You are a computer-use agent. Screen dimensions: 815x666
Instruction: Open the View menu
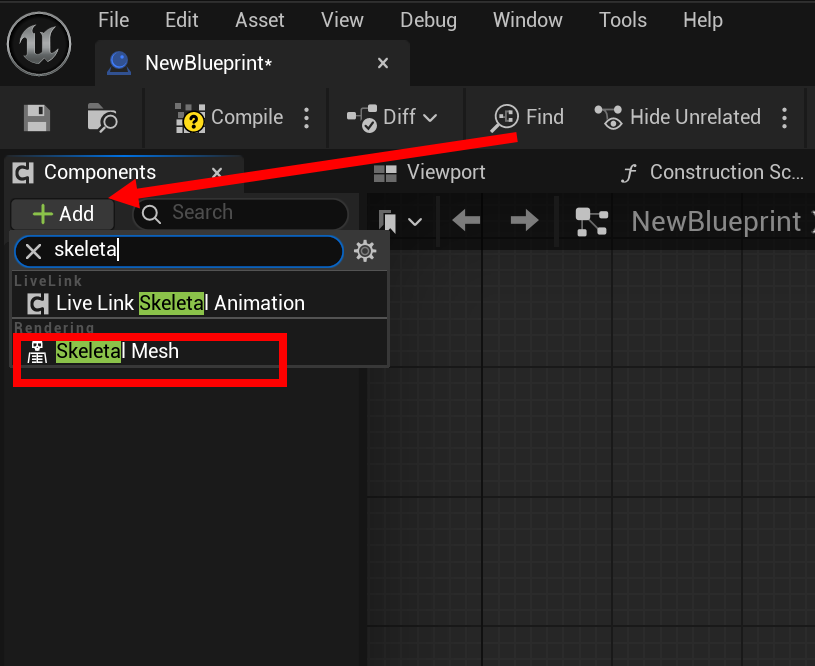click(342, 20)
